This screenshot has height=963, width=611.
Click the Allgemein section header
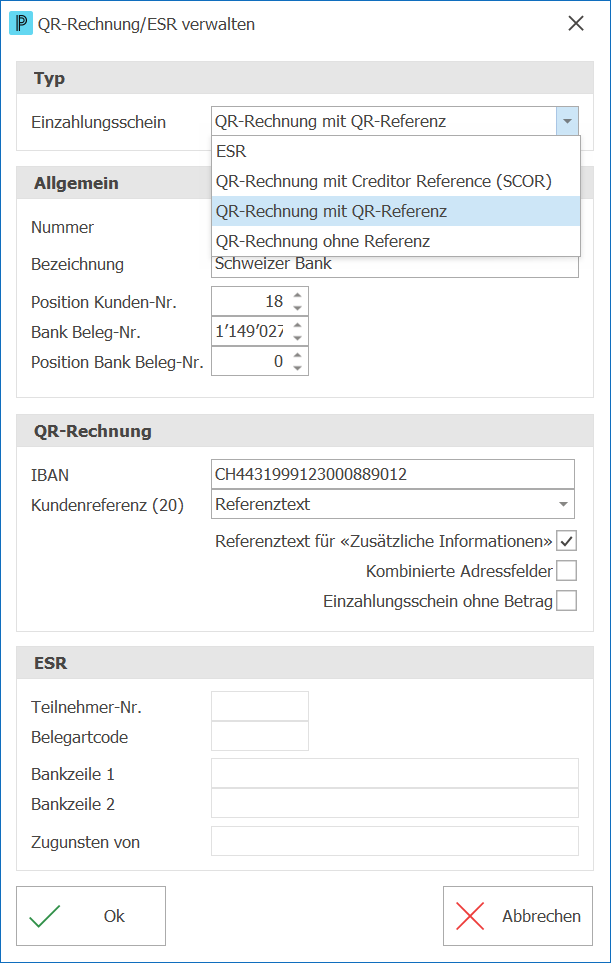pos(114,183)
